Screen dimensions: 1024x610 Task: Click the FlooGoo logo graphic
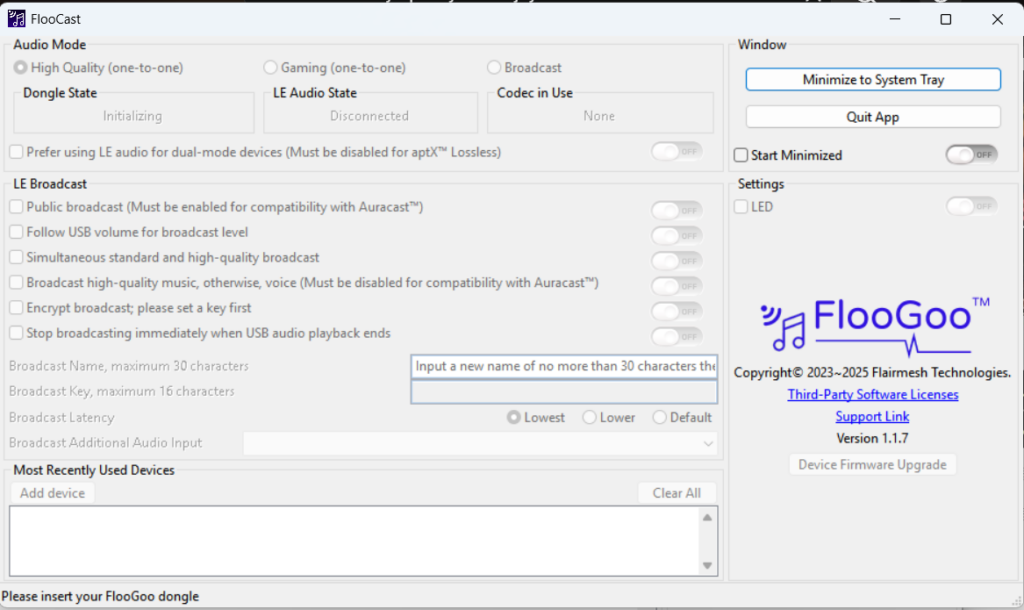coord(874,326)
